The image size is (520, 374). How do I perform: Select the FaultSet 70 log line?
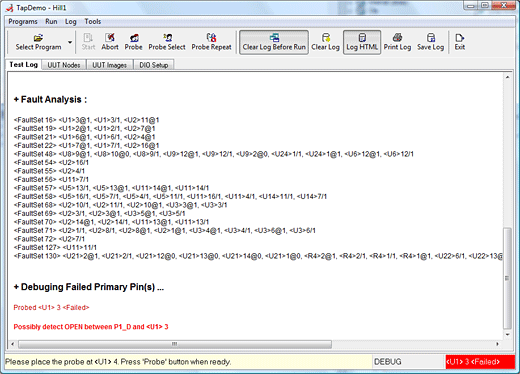[111, 222]
